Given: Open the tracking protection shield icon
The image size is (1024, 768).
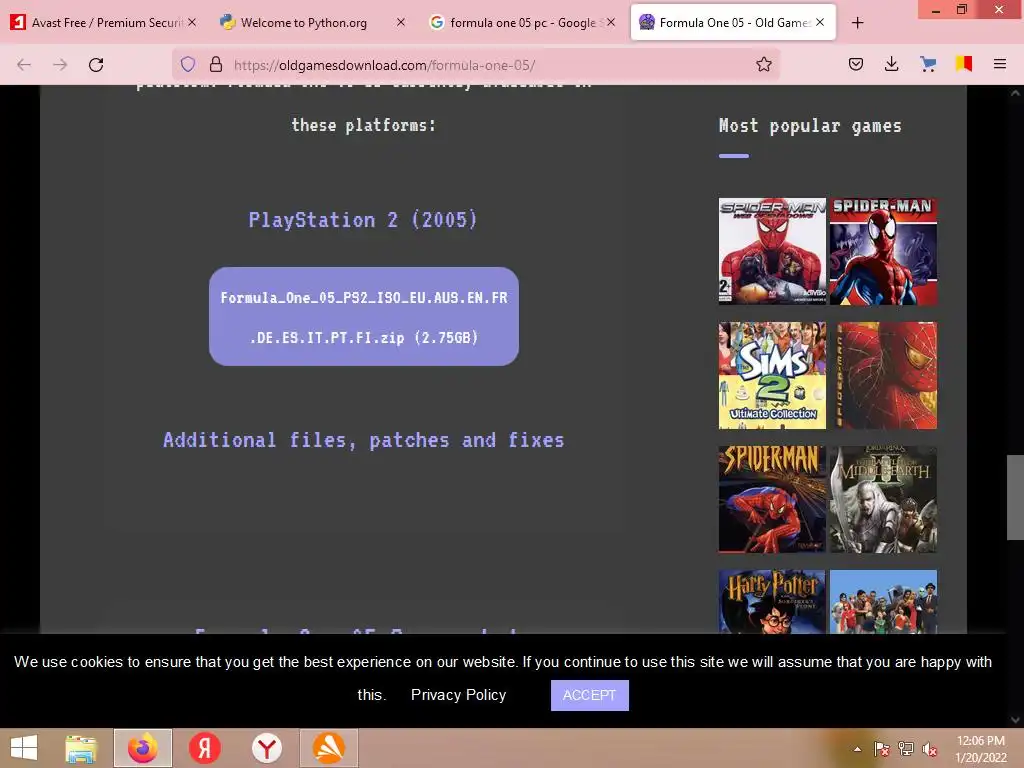Looking at the screenshot, I should [x=188, y=65].
